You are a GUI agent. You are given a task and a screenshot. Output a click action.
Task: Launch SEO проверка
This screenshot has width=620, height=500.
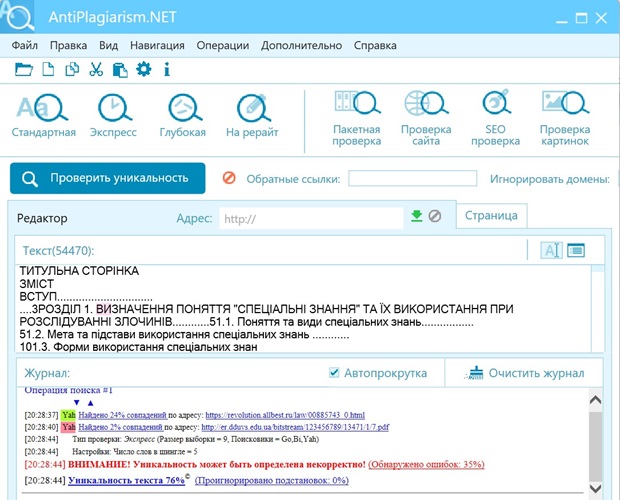tap(495, 119)
